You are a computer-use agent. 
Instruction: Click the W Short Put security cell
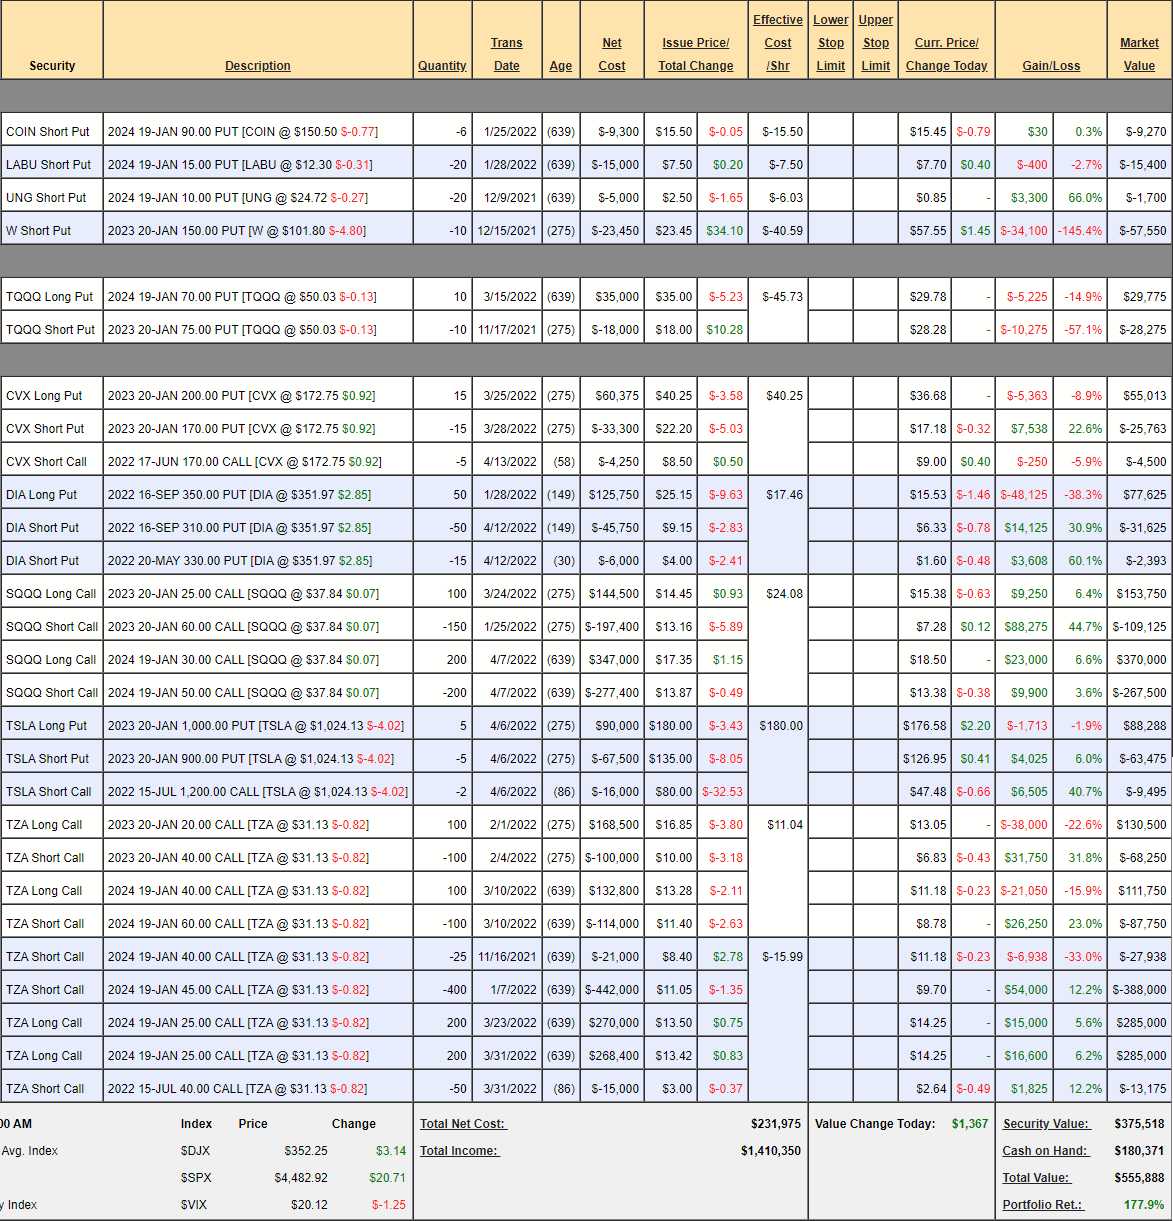click(x=39, y=231)
